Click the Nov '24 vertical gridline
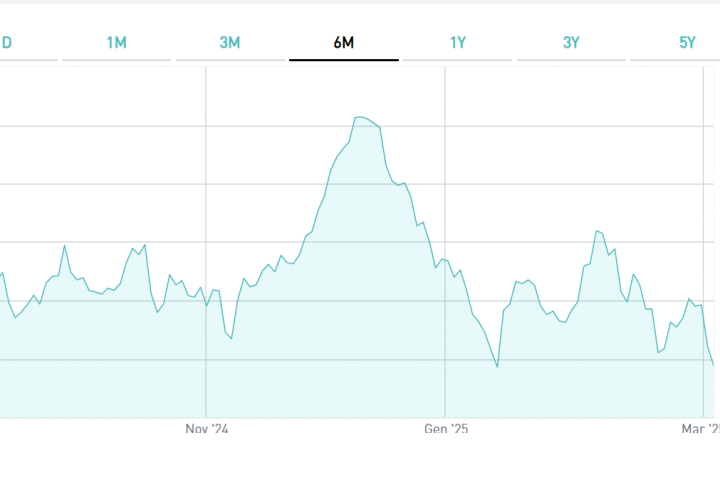720x480 pixels. coord(206,150)
